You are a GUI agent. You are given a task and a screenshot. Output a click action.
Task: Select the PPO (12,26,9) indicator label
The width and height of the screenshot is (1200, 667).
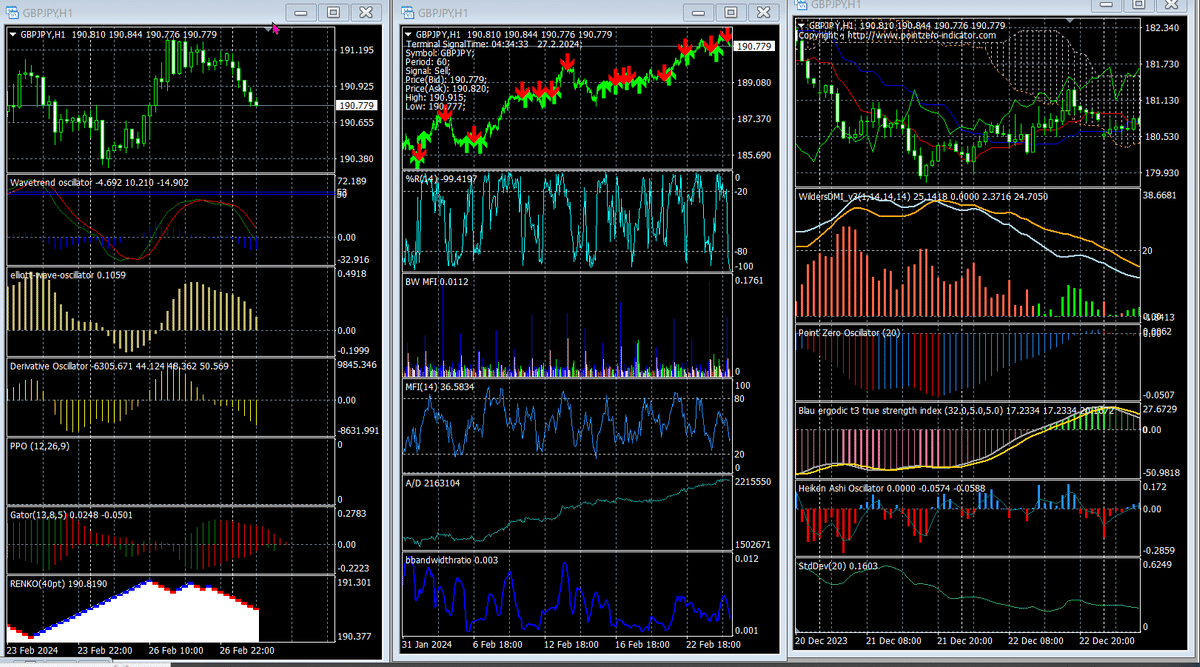(x=40, y=445)
